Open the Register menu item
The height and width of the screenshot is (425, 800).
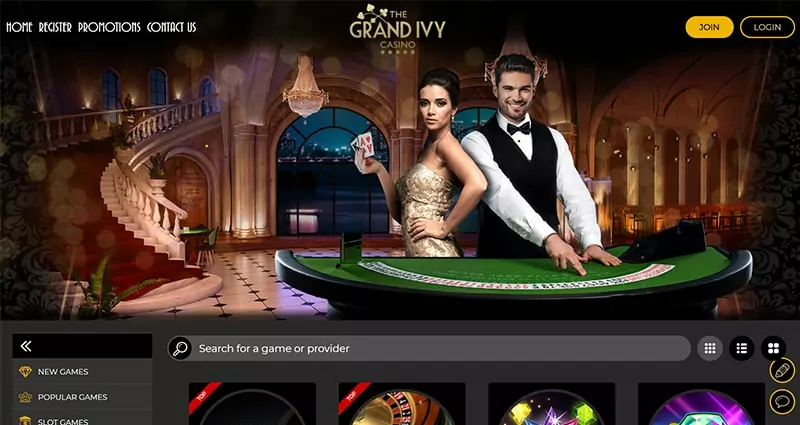tap(55, 27)
